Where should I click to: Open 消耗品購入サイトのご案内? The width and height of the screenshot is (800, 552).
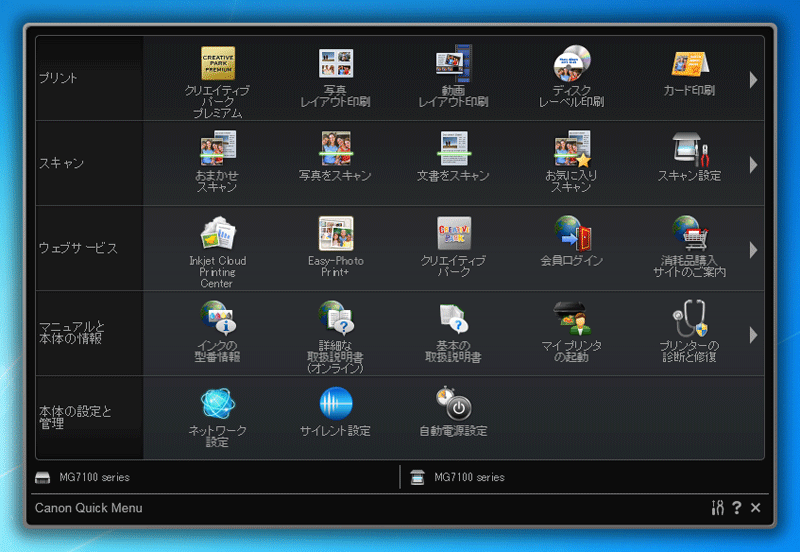pyautogui.click(x=690, y=234)
